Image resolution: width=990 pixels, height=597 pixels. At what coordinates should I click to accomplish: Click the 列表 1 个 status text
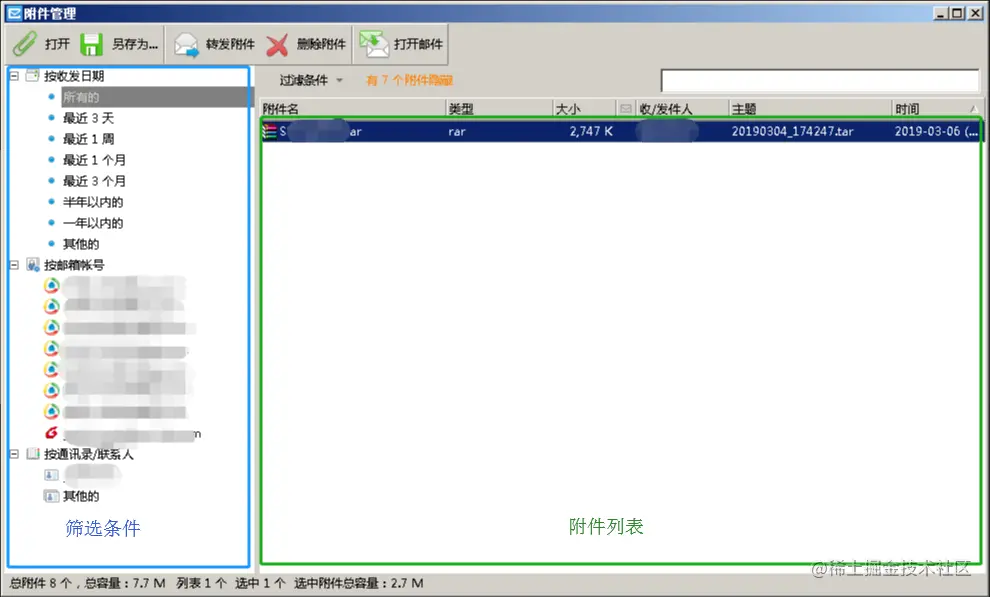pyautogui.click(x=201, y=583)
